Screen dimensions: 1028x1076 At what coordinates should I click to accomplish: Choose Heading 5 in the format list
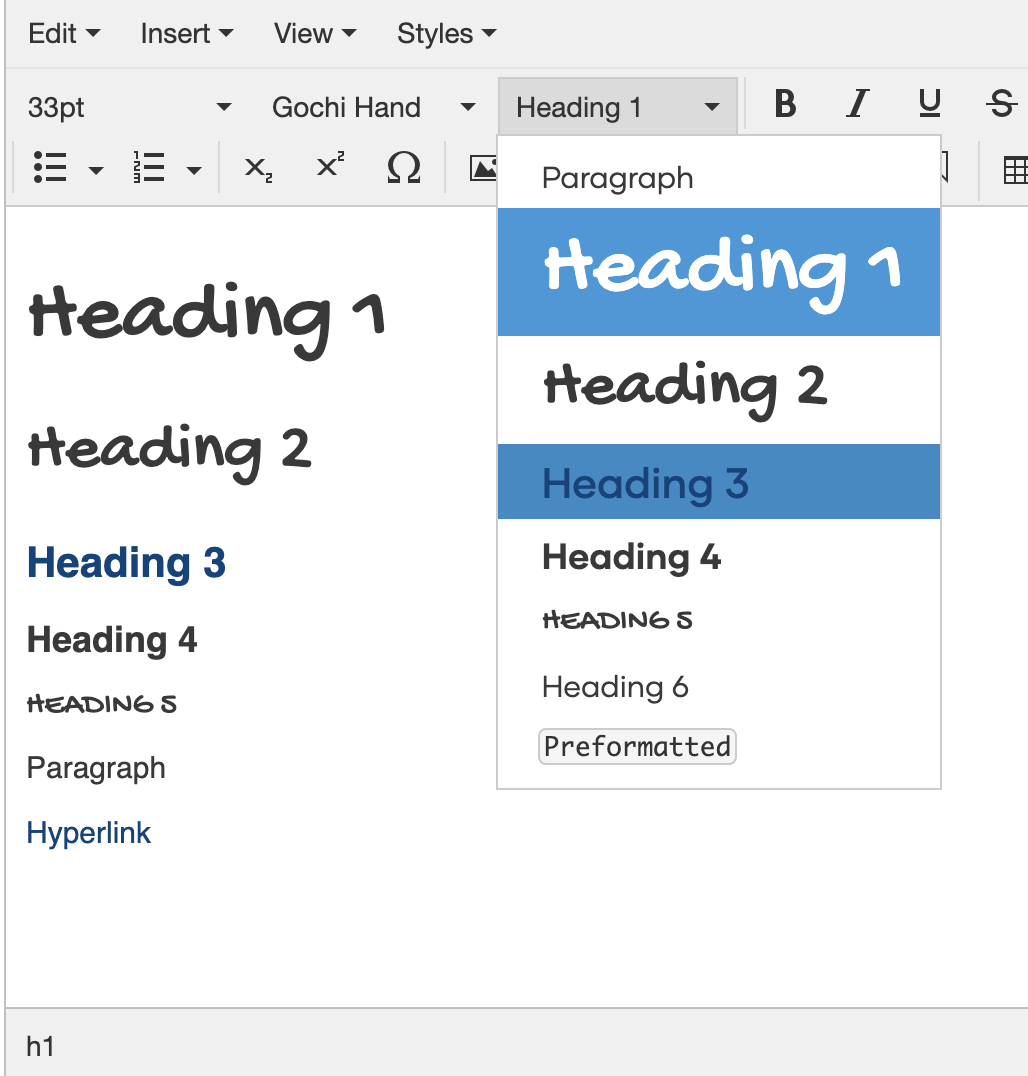719,620
